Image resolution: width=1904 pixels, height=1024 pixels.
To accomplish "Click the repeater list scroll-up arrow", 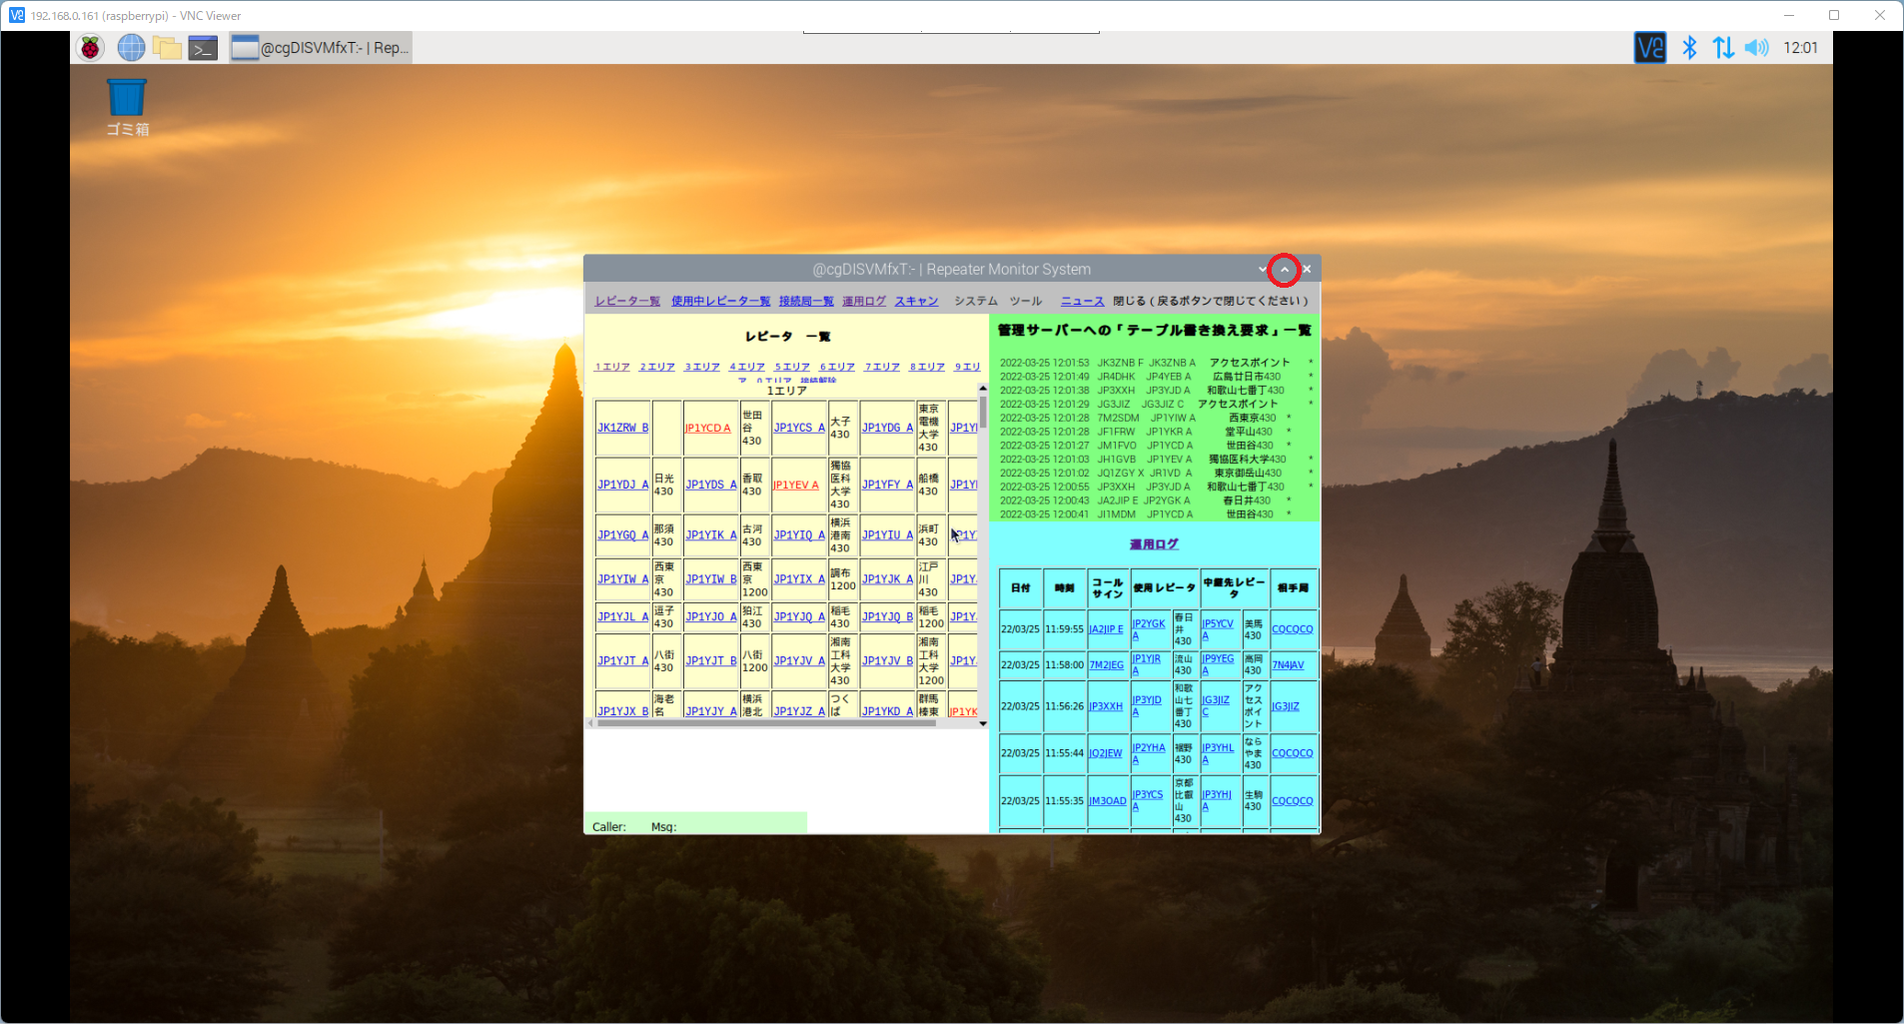I will (x=983, y=388).
